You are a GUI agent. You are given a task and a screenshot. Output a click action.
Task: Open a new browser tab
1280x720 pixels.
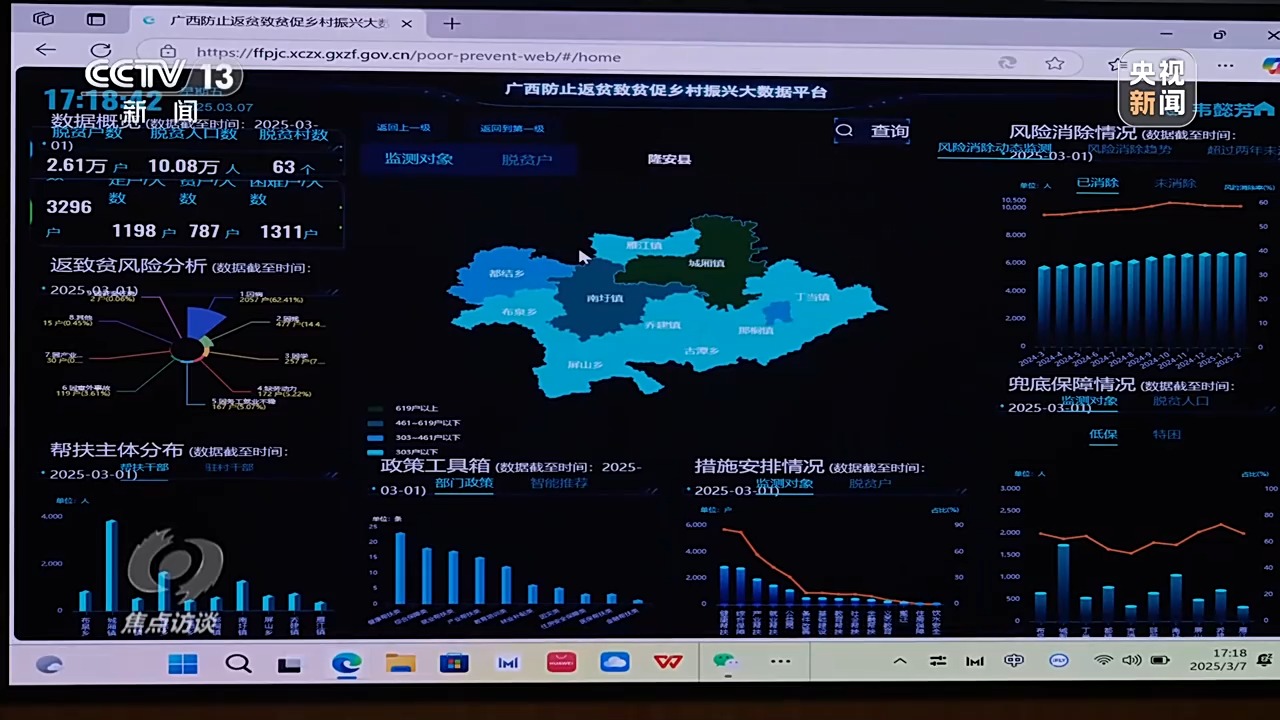click(x=452, y=23)
